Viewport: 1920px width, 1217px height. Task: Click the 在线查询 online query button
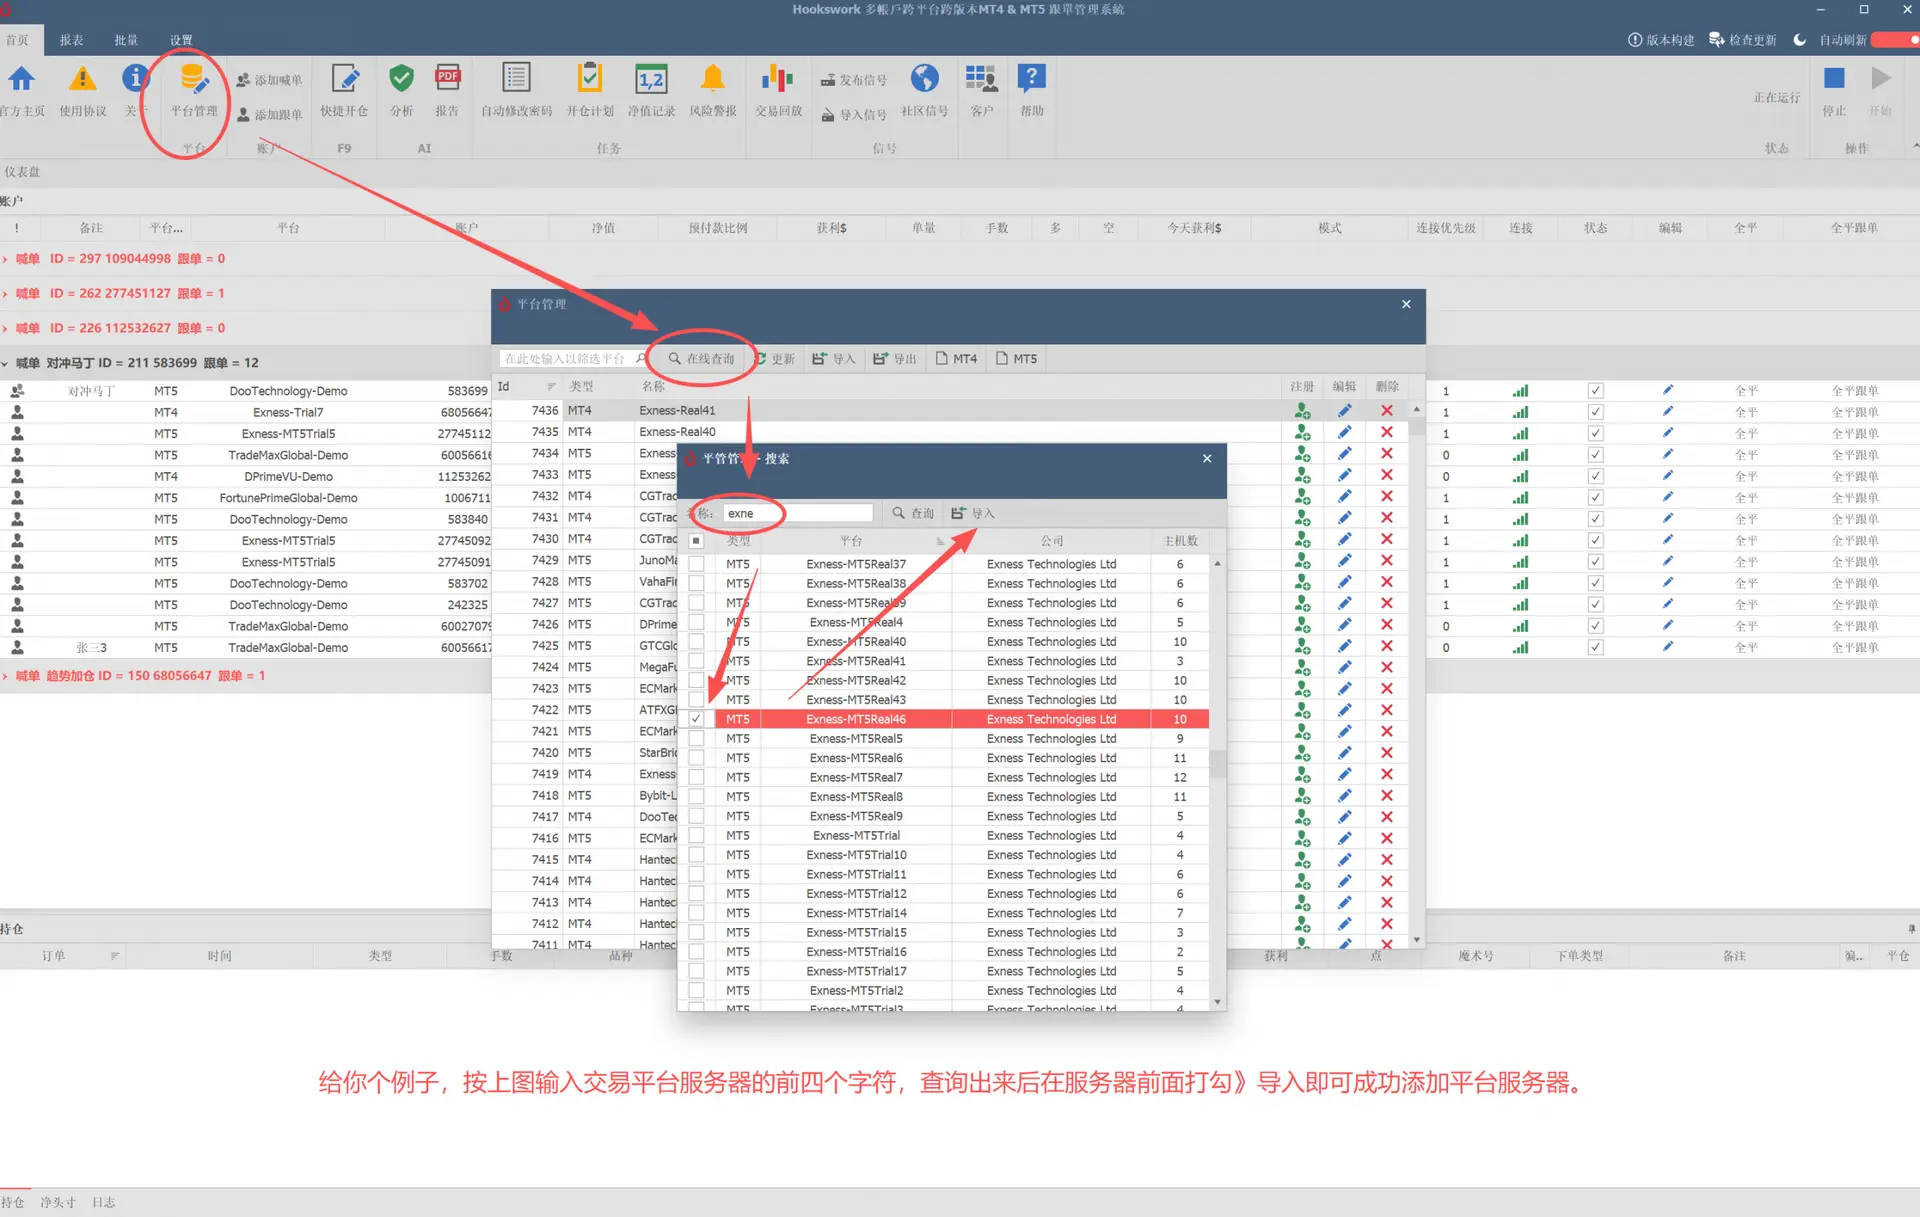(x=701, y=358)
